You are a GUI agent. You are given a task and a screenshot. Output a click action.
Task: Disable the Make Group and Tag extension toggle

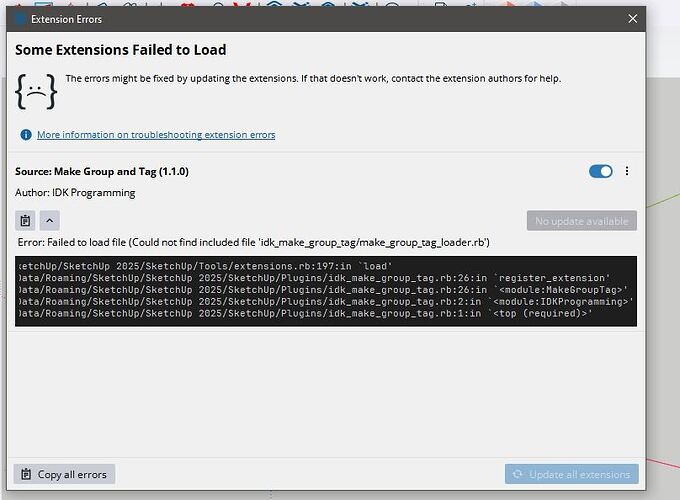(x=601, y=171)
